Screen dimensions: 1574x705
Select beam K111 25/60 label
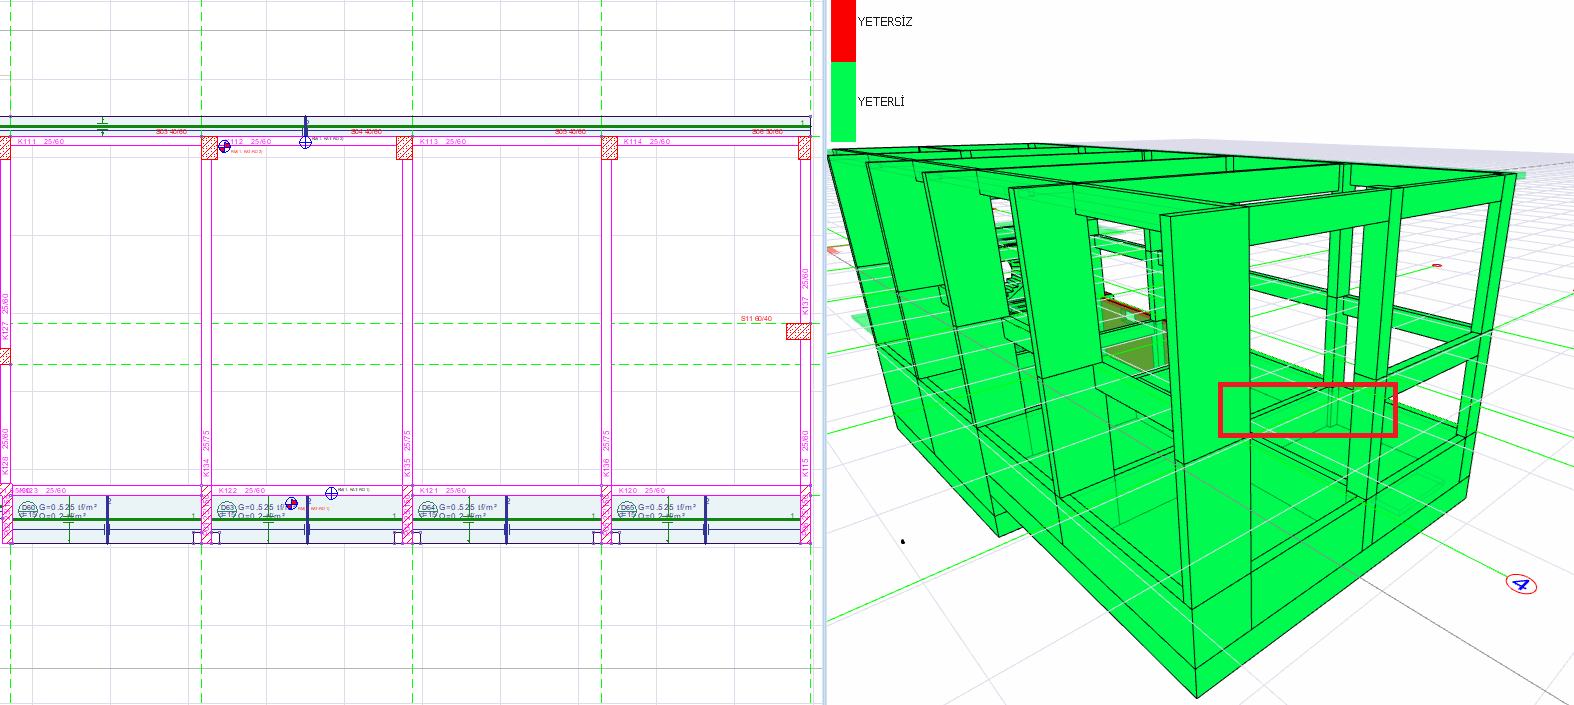click(41, 142)
